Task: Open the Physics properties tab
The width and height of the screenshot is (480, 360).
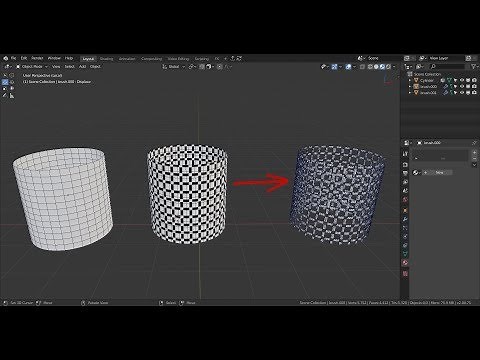Action: tap(405, 237)
